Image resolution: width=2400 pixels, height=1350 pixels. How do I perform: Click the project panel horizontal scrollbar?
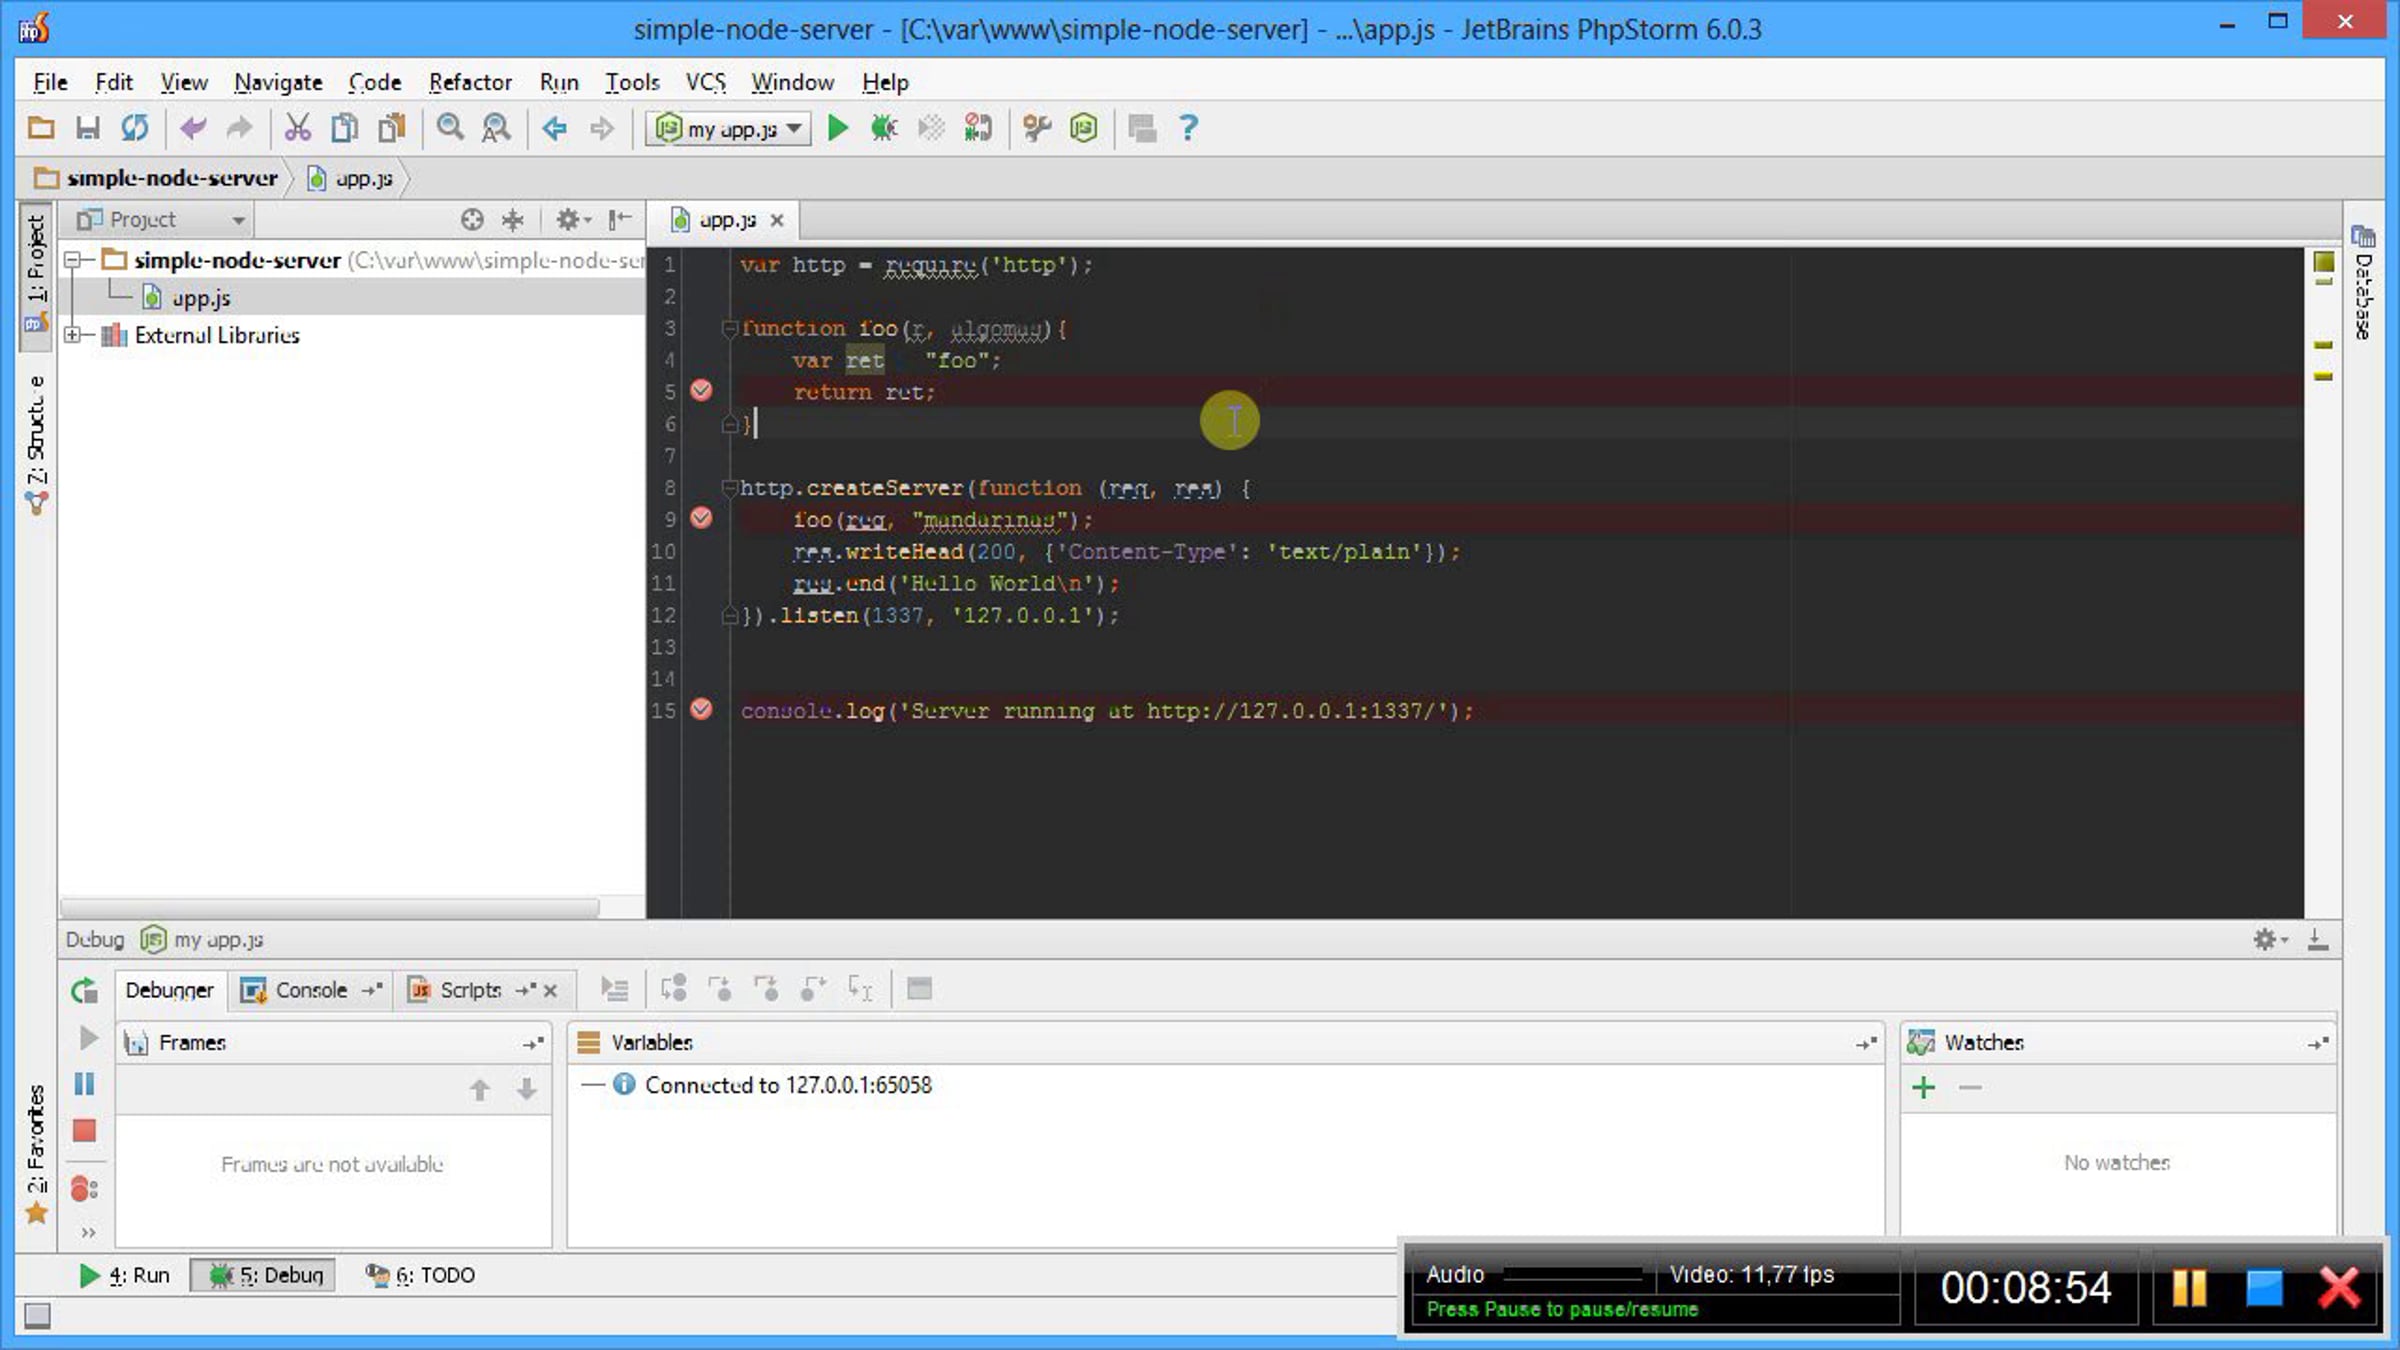pyautogui.click(x=330, y=907)
